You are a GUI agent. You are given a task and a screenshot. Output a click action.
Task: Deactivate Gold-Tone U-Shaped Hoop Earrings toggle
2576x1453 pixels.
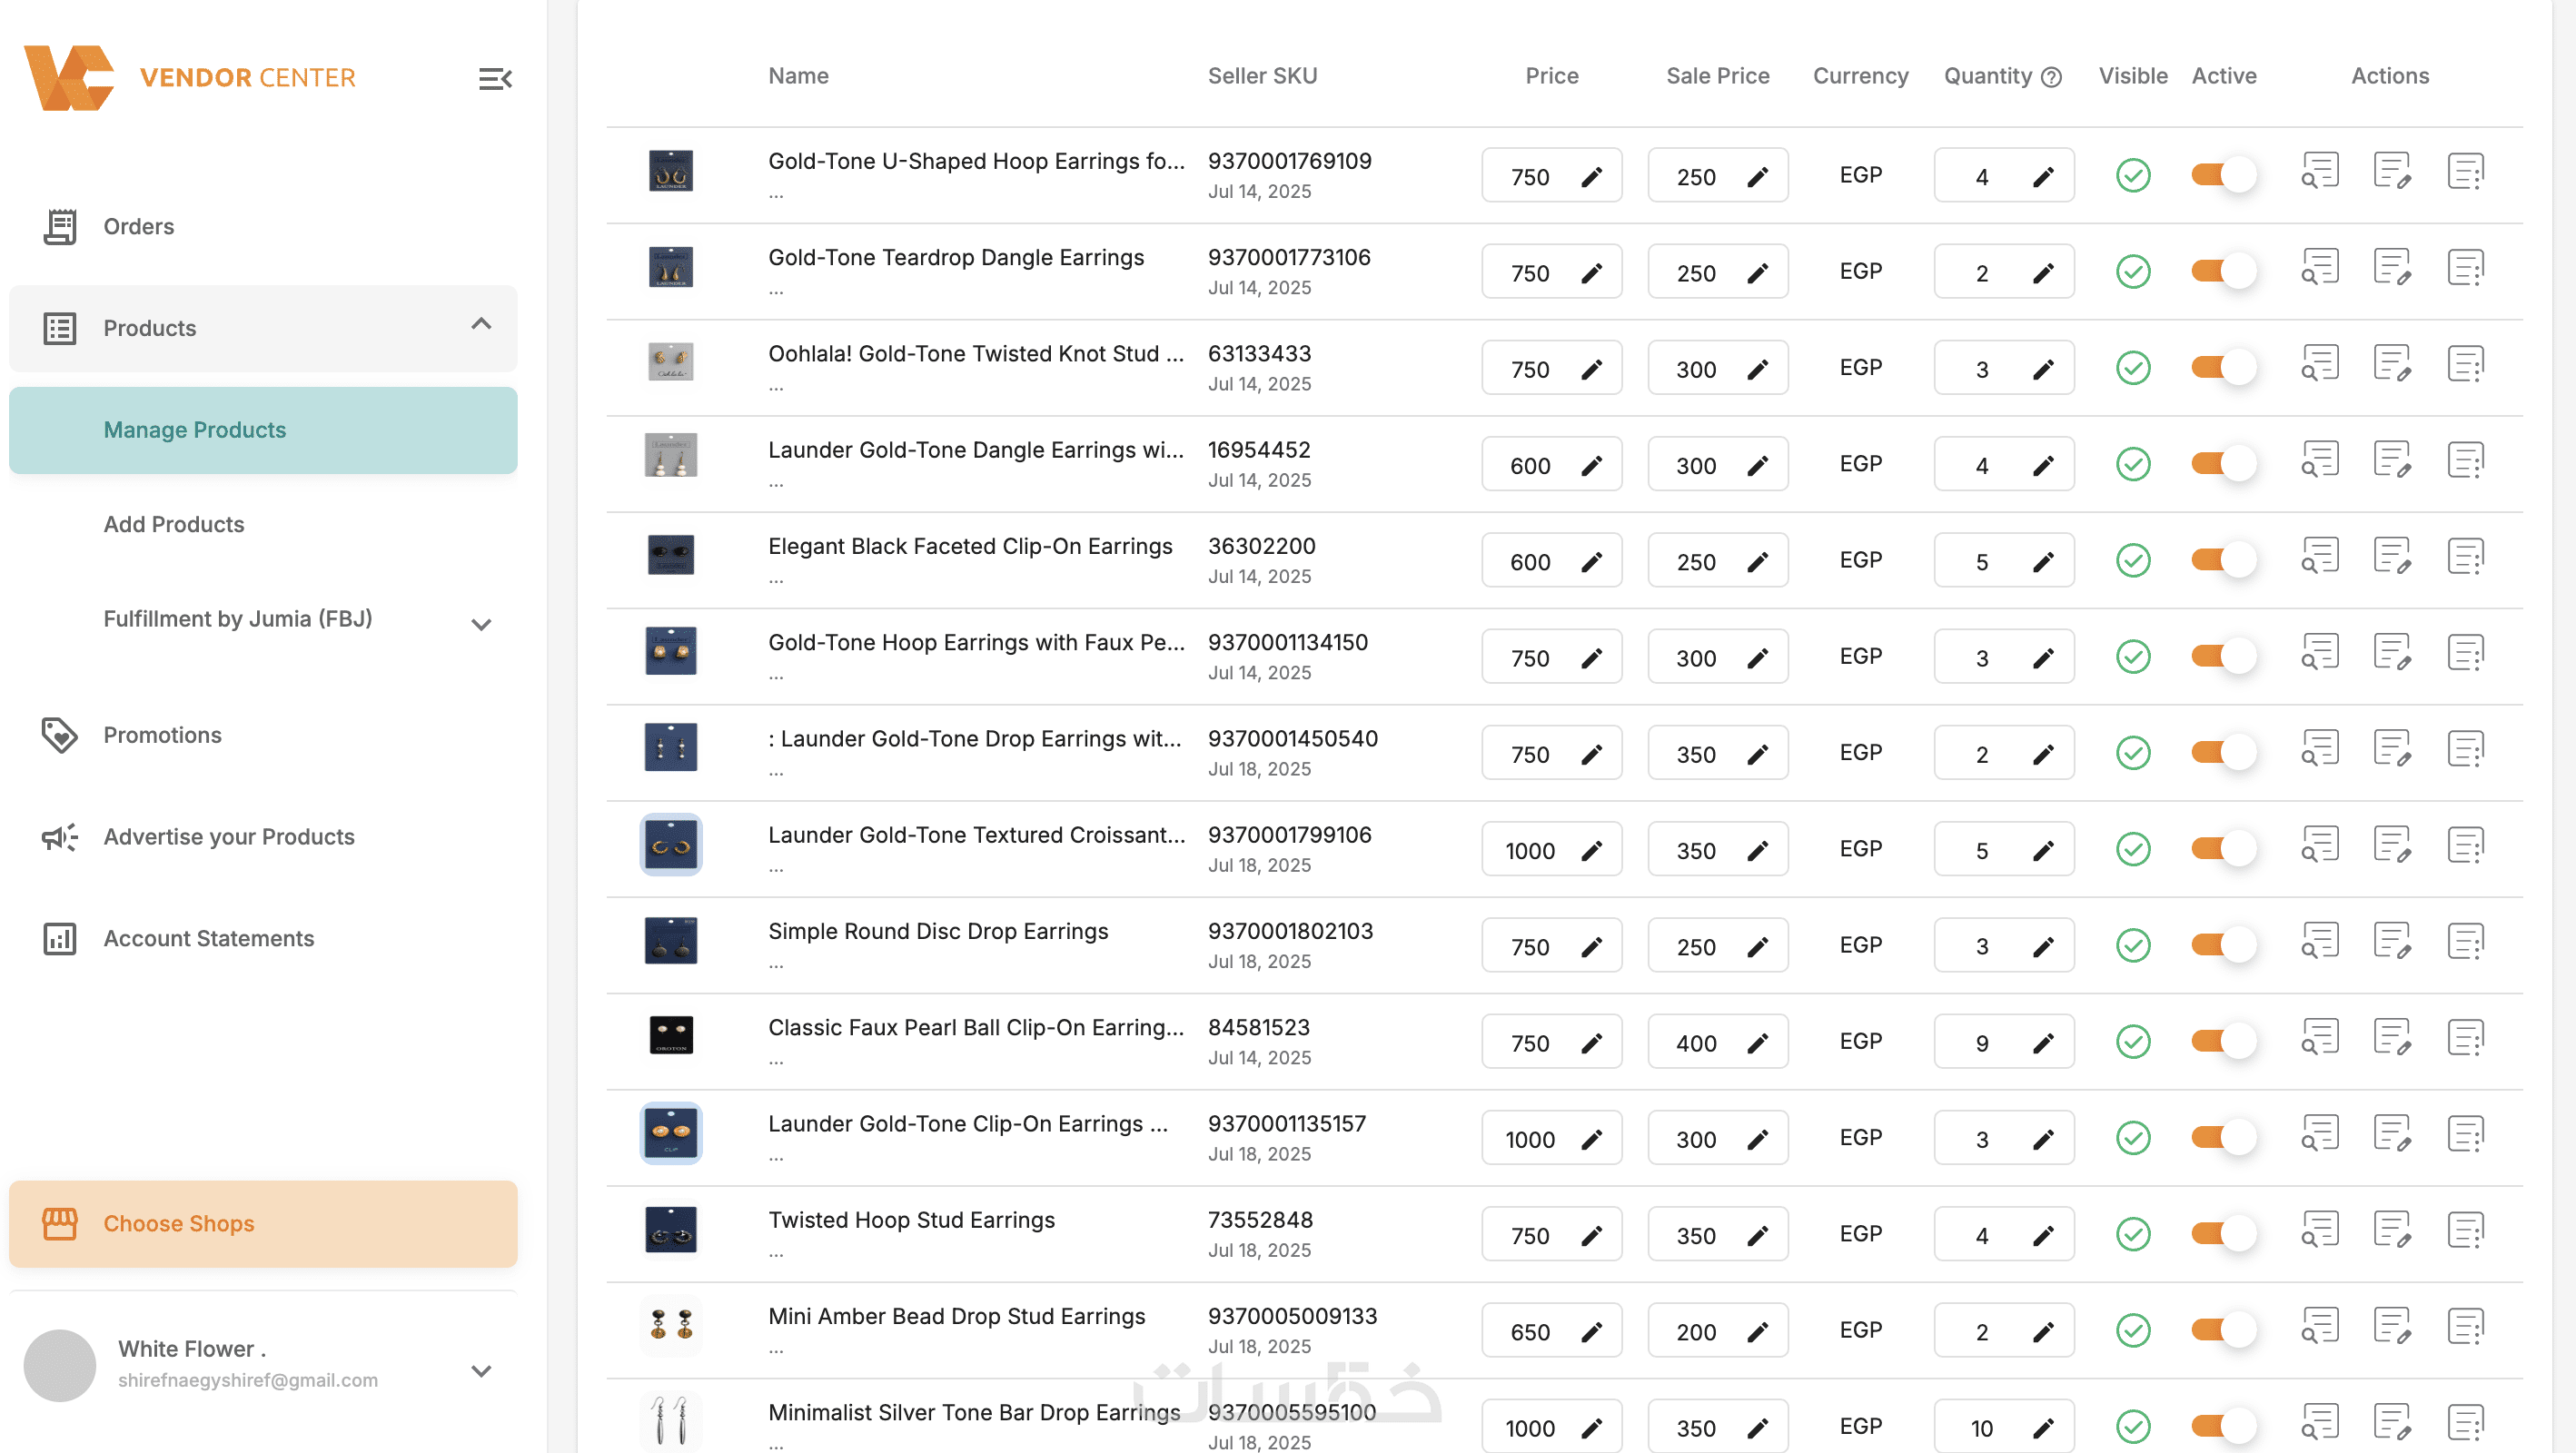coord(2223,175)
